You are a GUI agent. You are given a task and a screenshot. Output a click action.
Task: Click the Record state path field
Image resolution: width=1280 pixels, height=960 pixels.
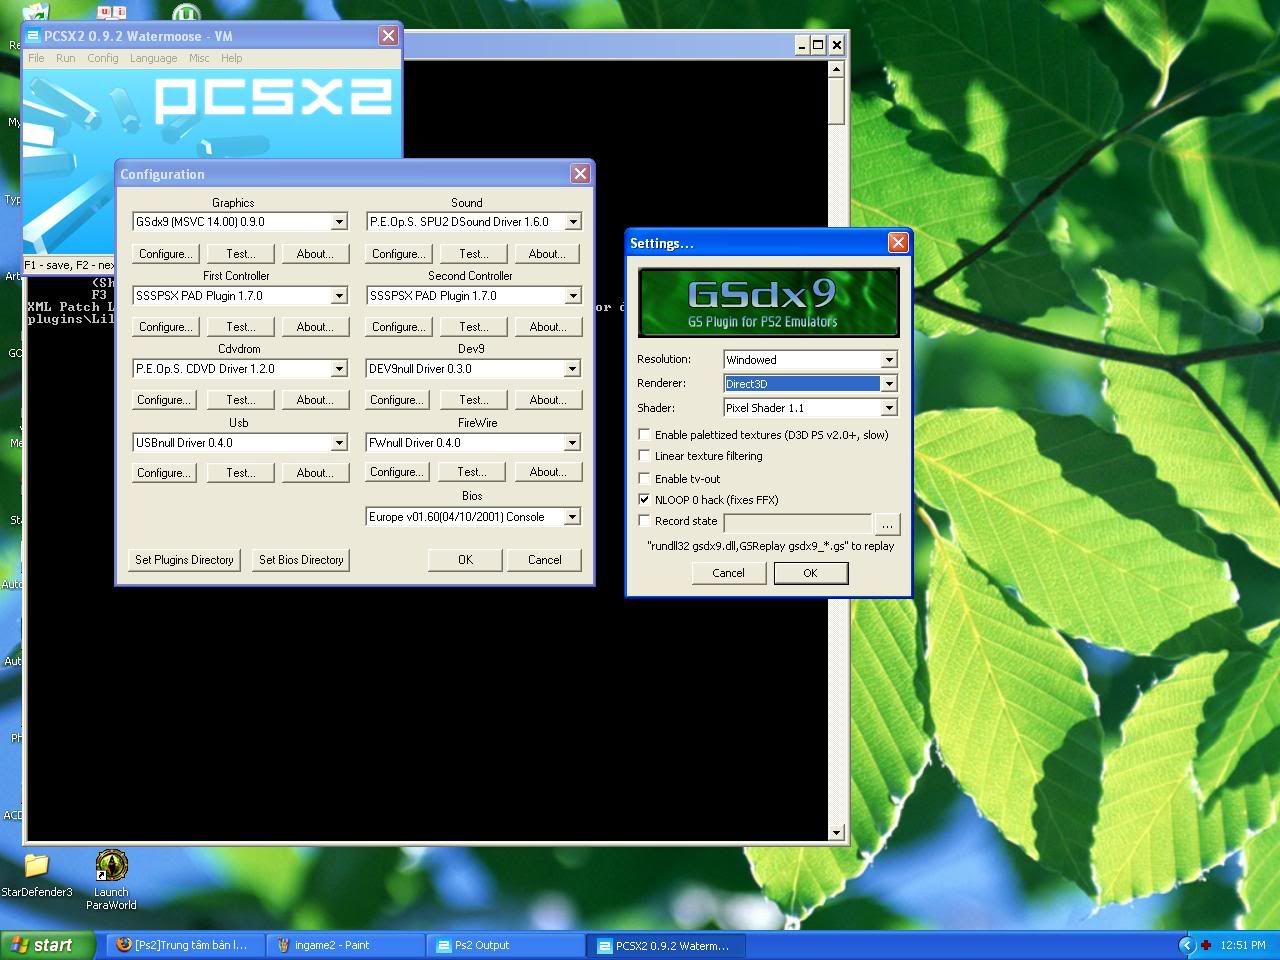[797, 523]
